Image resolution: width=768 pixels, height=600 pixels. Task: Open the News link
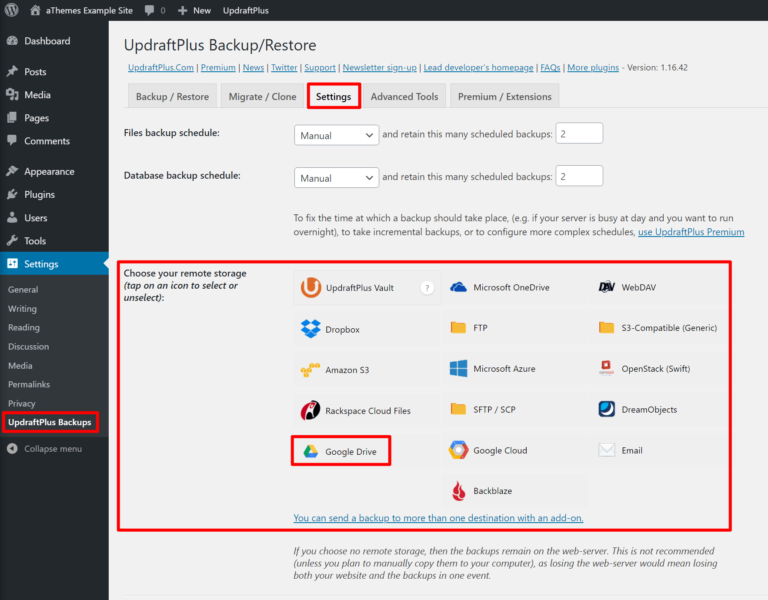pyautogui.click(x=253, y=67)
